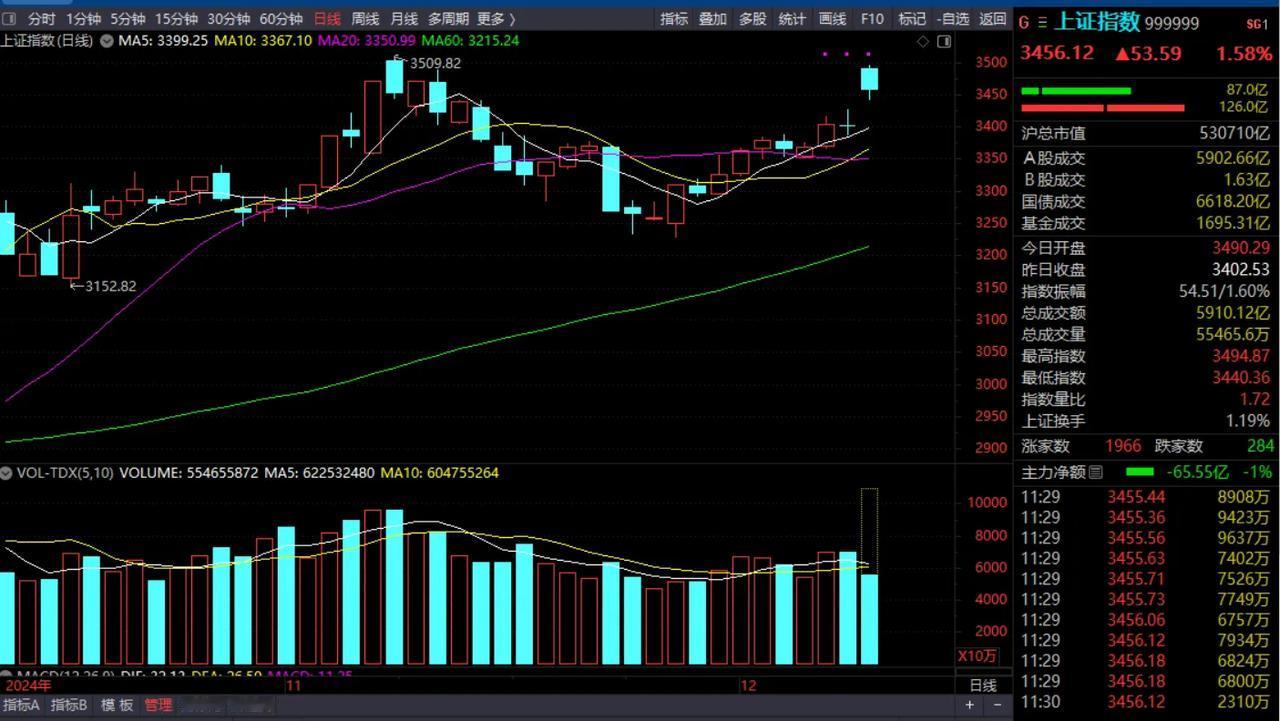Expand the dropdown arrow beside 上证指数(日线)
The width and height of the screenshot is (1280, 721).
coord(106,41)
